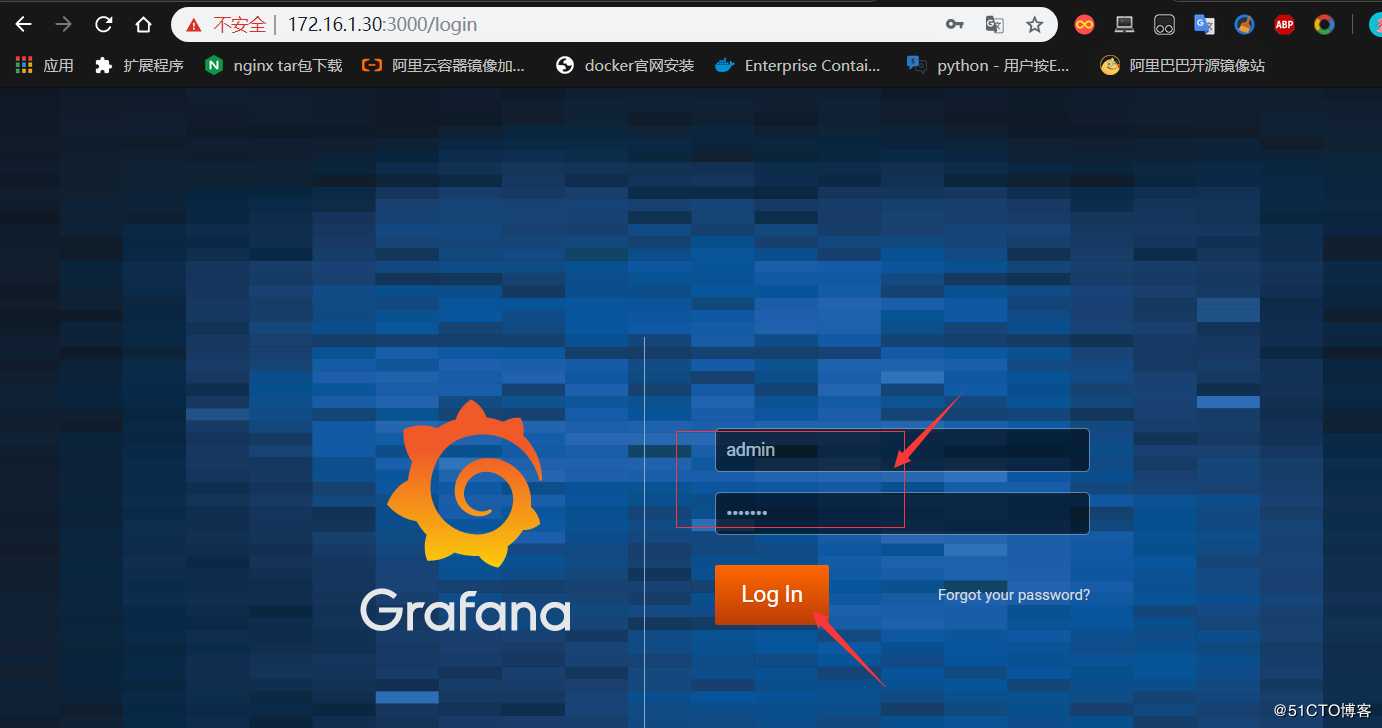The width and height of the screenshot is (1382, 728).
Task: Click the 不安全 security label
Action: tap(239, 24)
